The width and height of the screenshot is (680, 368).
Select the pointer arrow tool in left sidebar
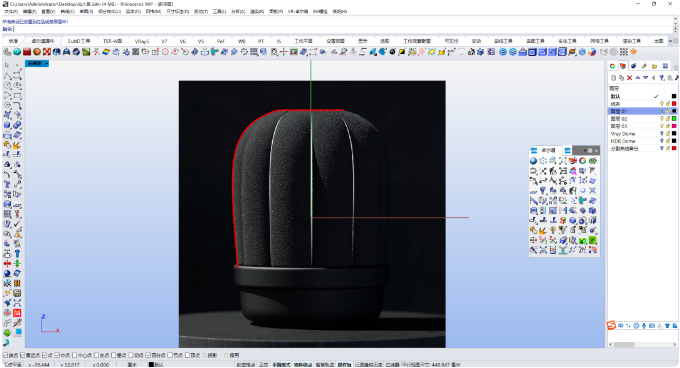(7, 65)
